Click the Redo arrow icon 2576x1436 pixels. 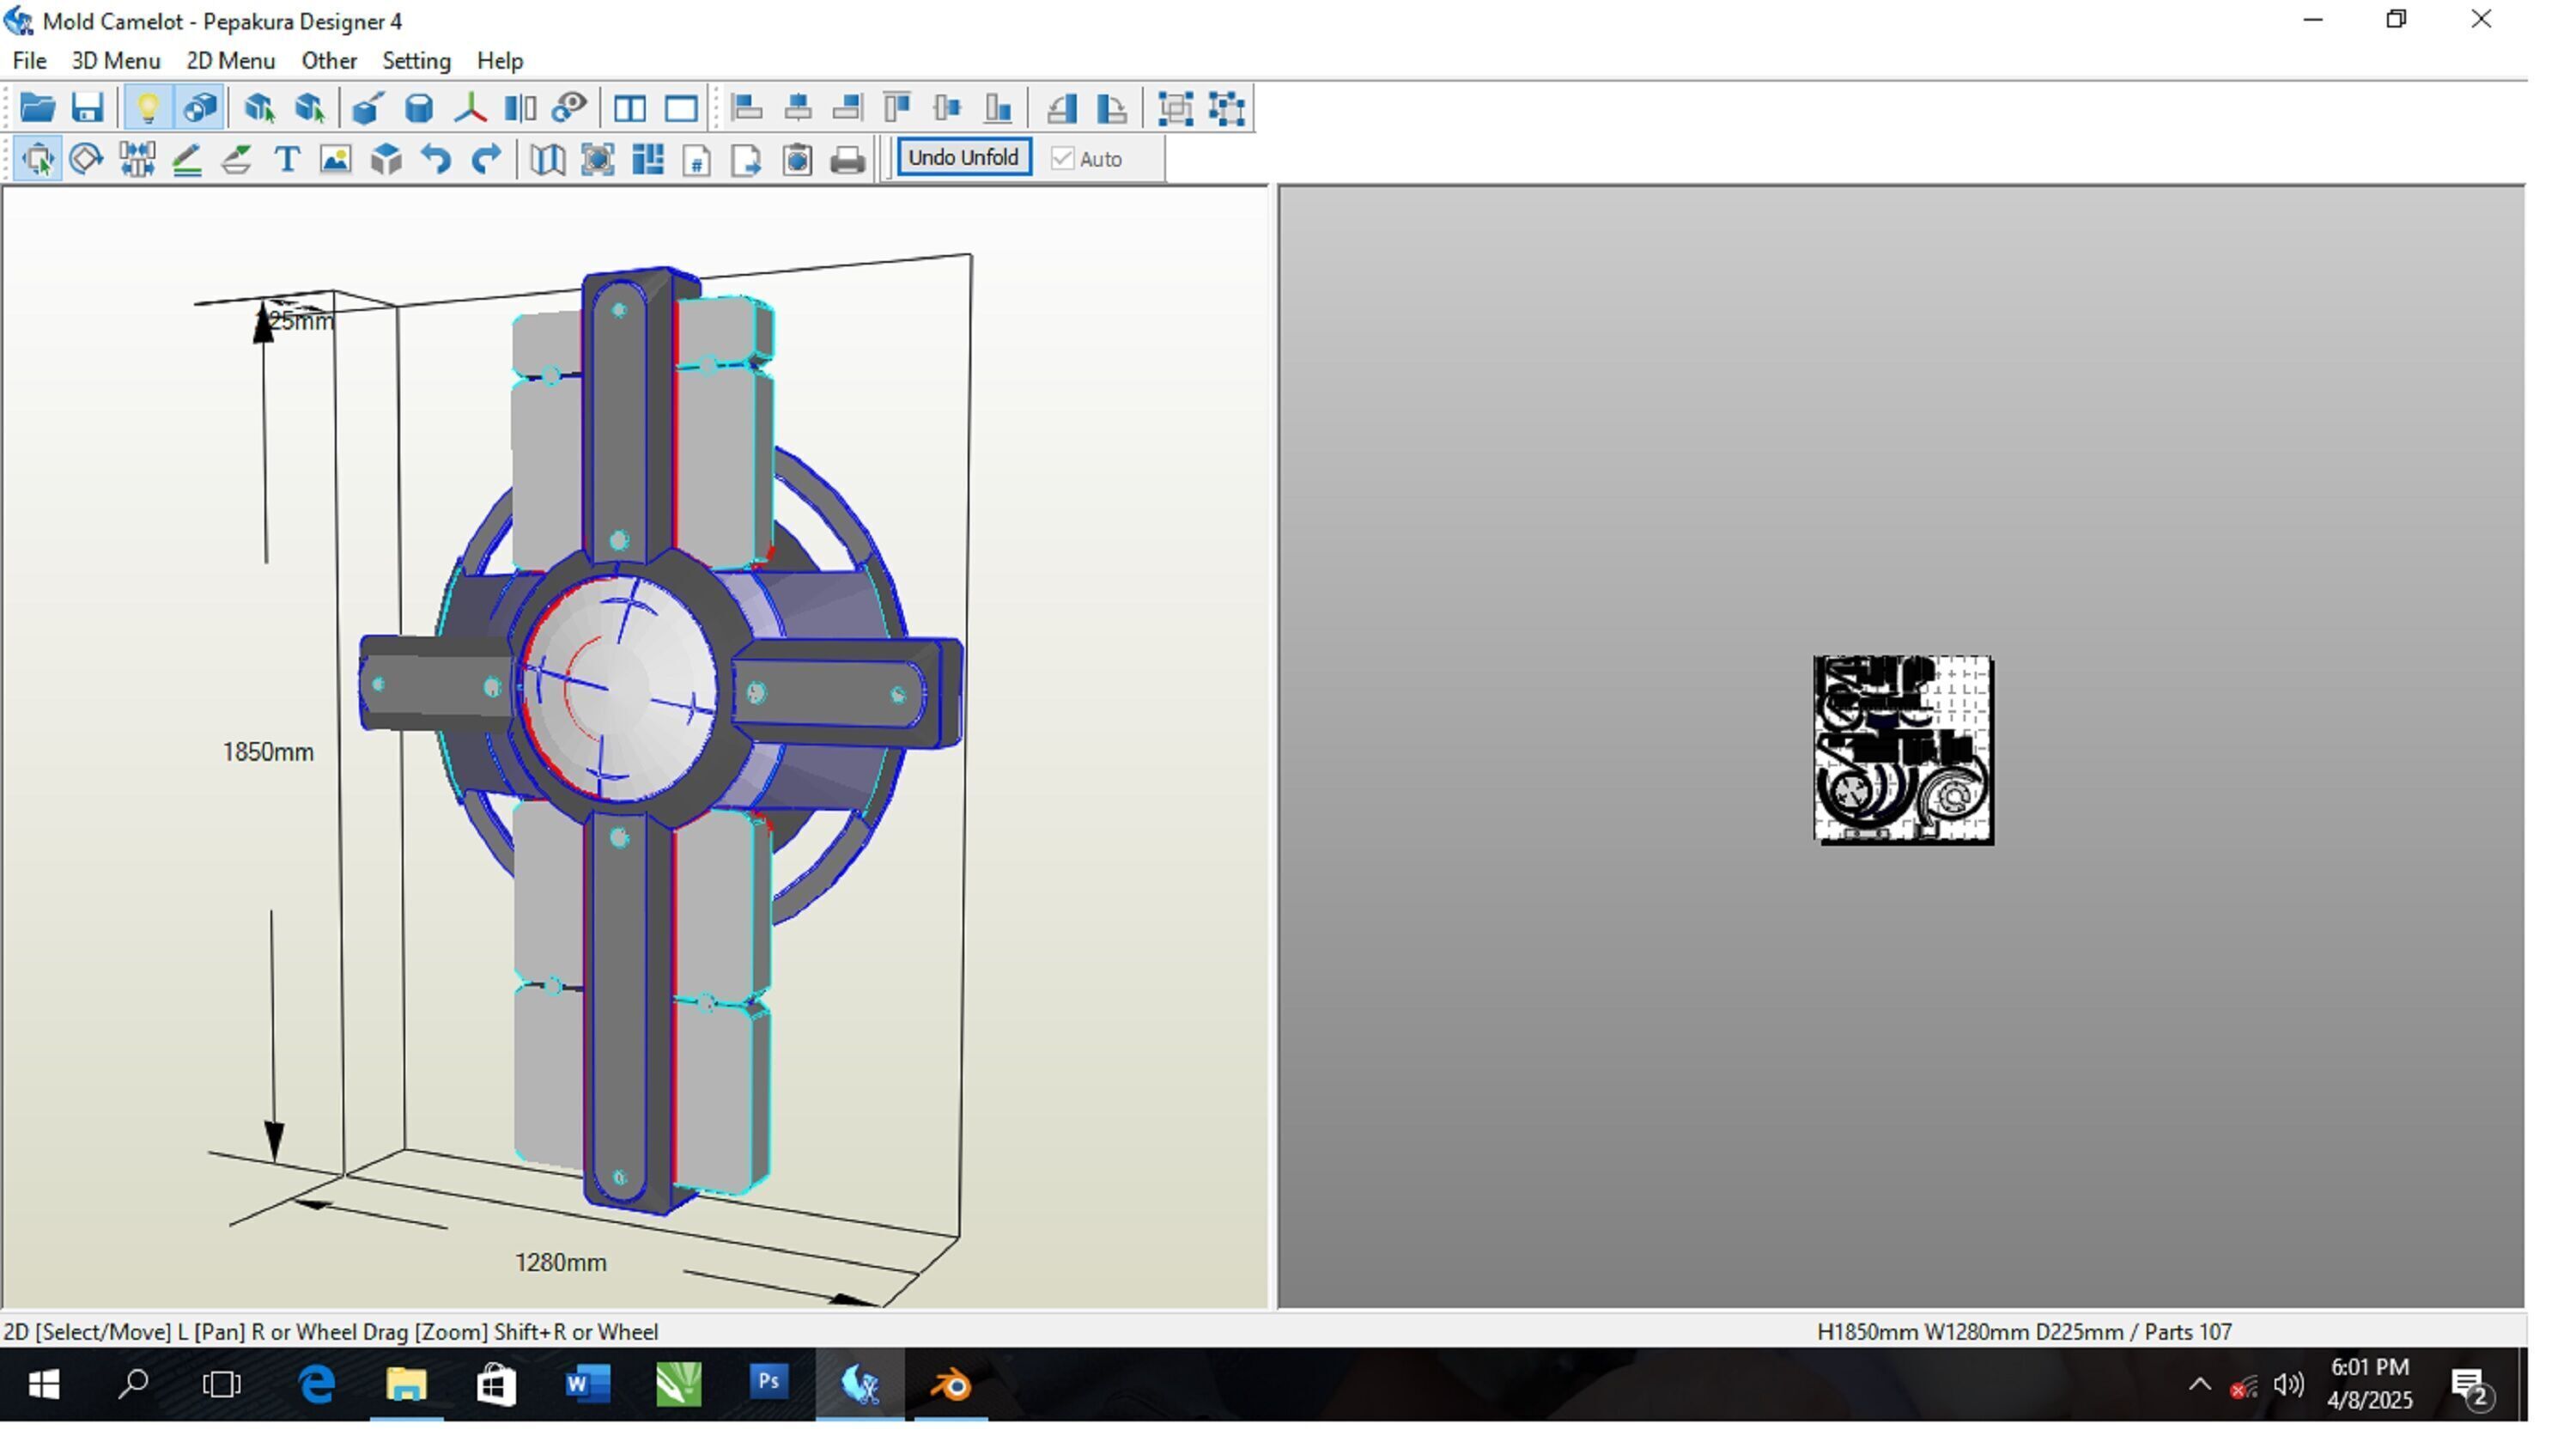coord(486,160)
